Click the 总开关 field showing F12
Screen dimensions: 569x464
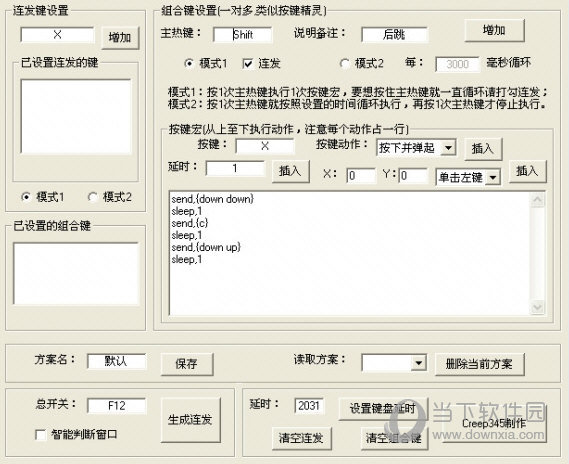(116, 406)
